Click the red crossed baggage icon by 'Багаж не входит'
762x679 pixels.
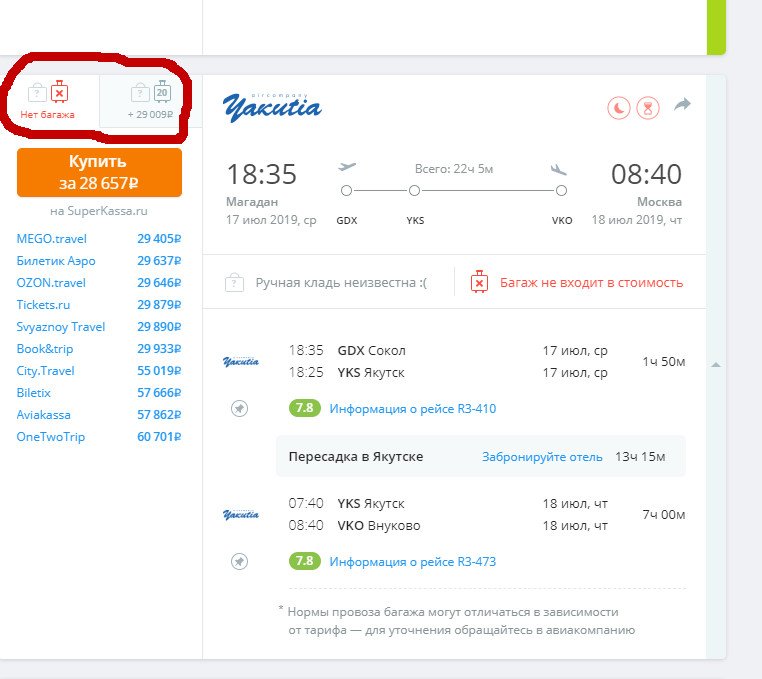(479, 282)
